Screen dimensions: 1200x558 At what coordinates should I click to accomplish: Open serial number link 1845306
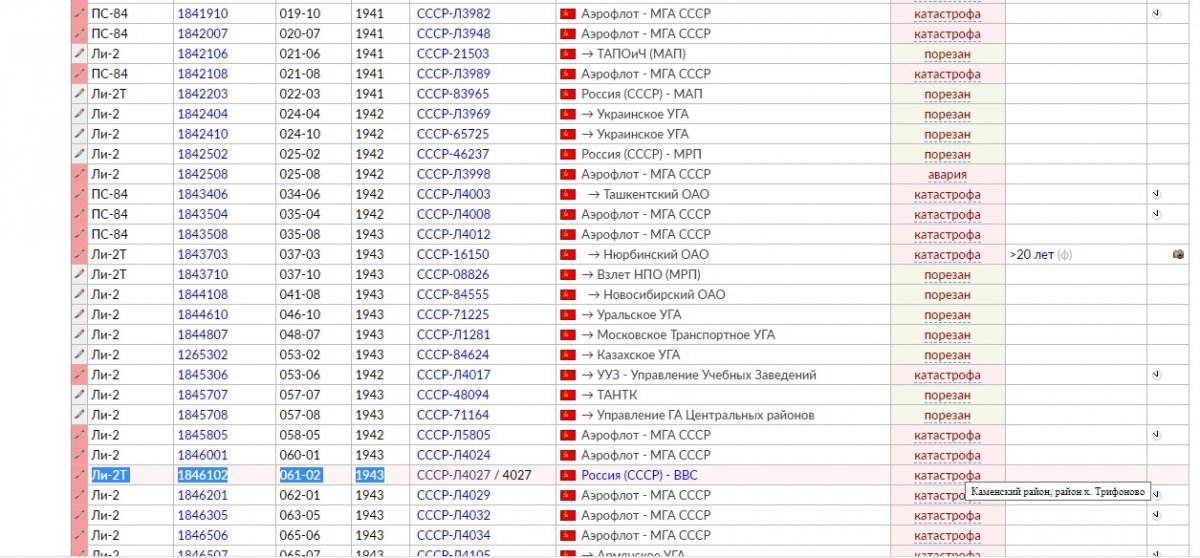pyautogui.click(x=202, y=375)
